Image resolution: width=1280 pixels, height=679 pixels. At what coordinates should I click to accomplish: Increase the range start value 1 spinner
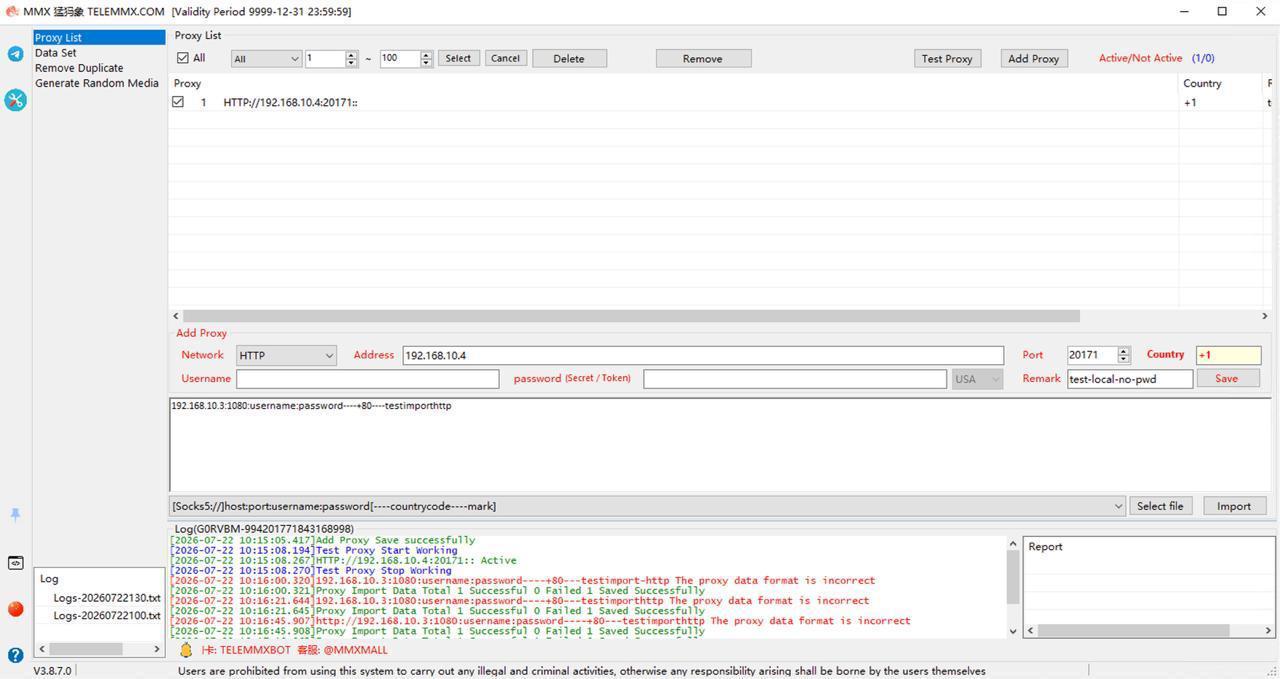351,54
